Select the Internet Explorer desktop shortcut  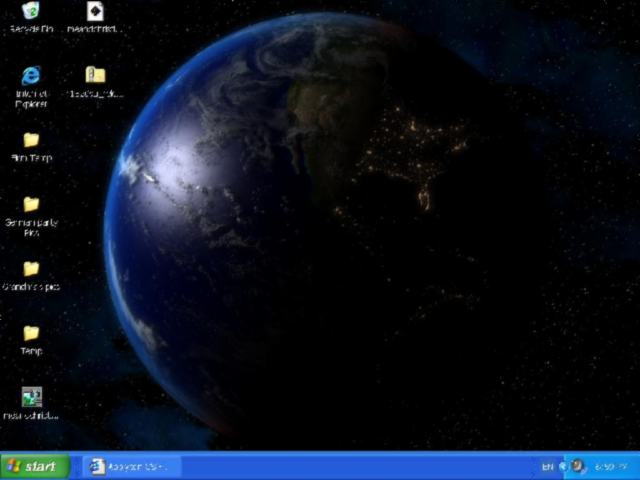[x=31, y=76]
